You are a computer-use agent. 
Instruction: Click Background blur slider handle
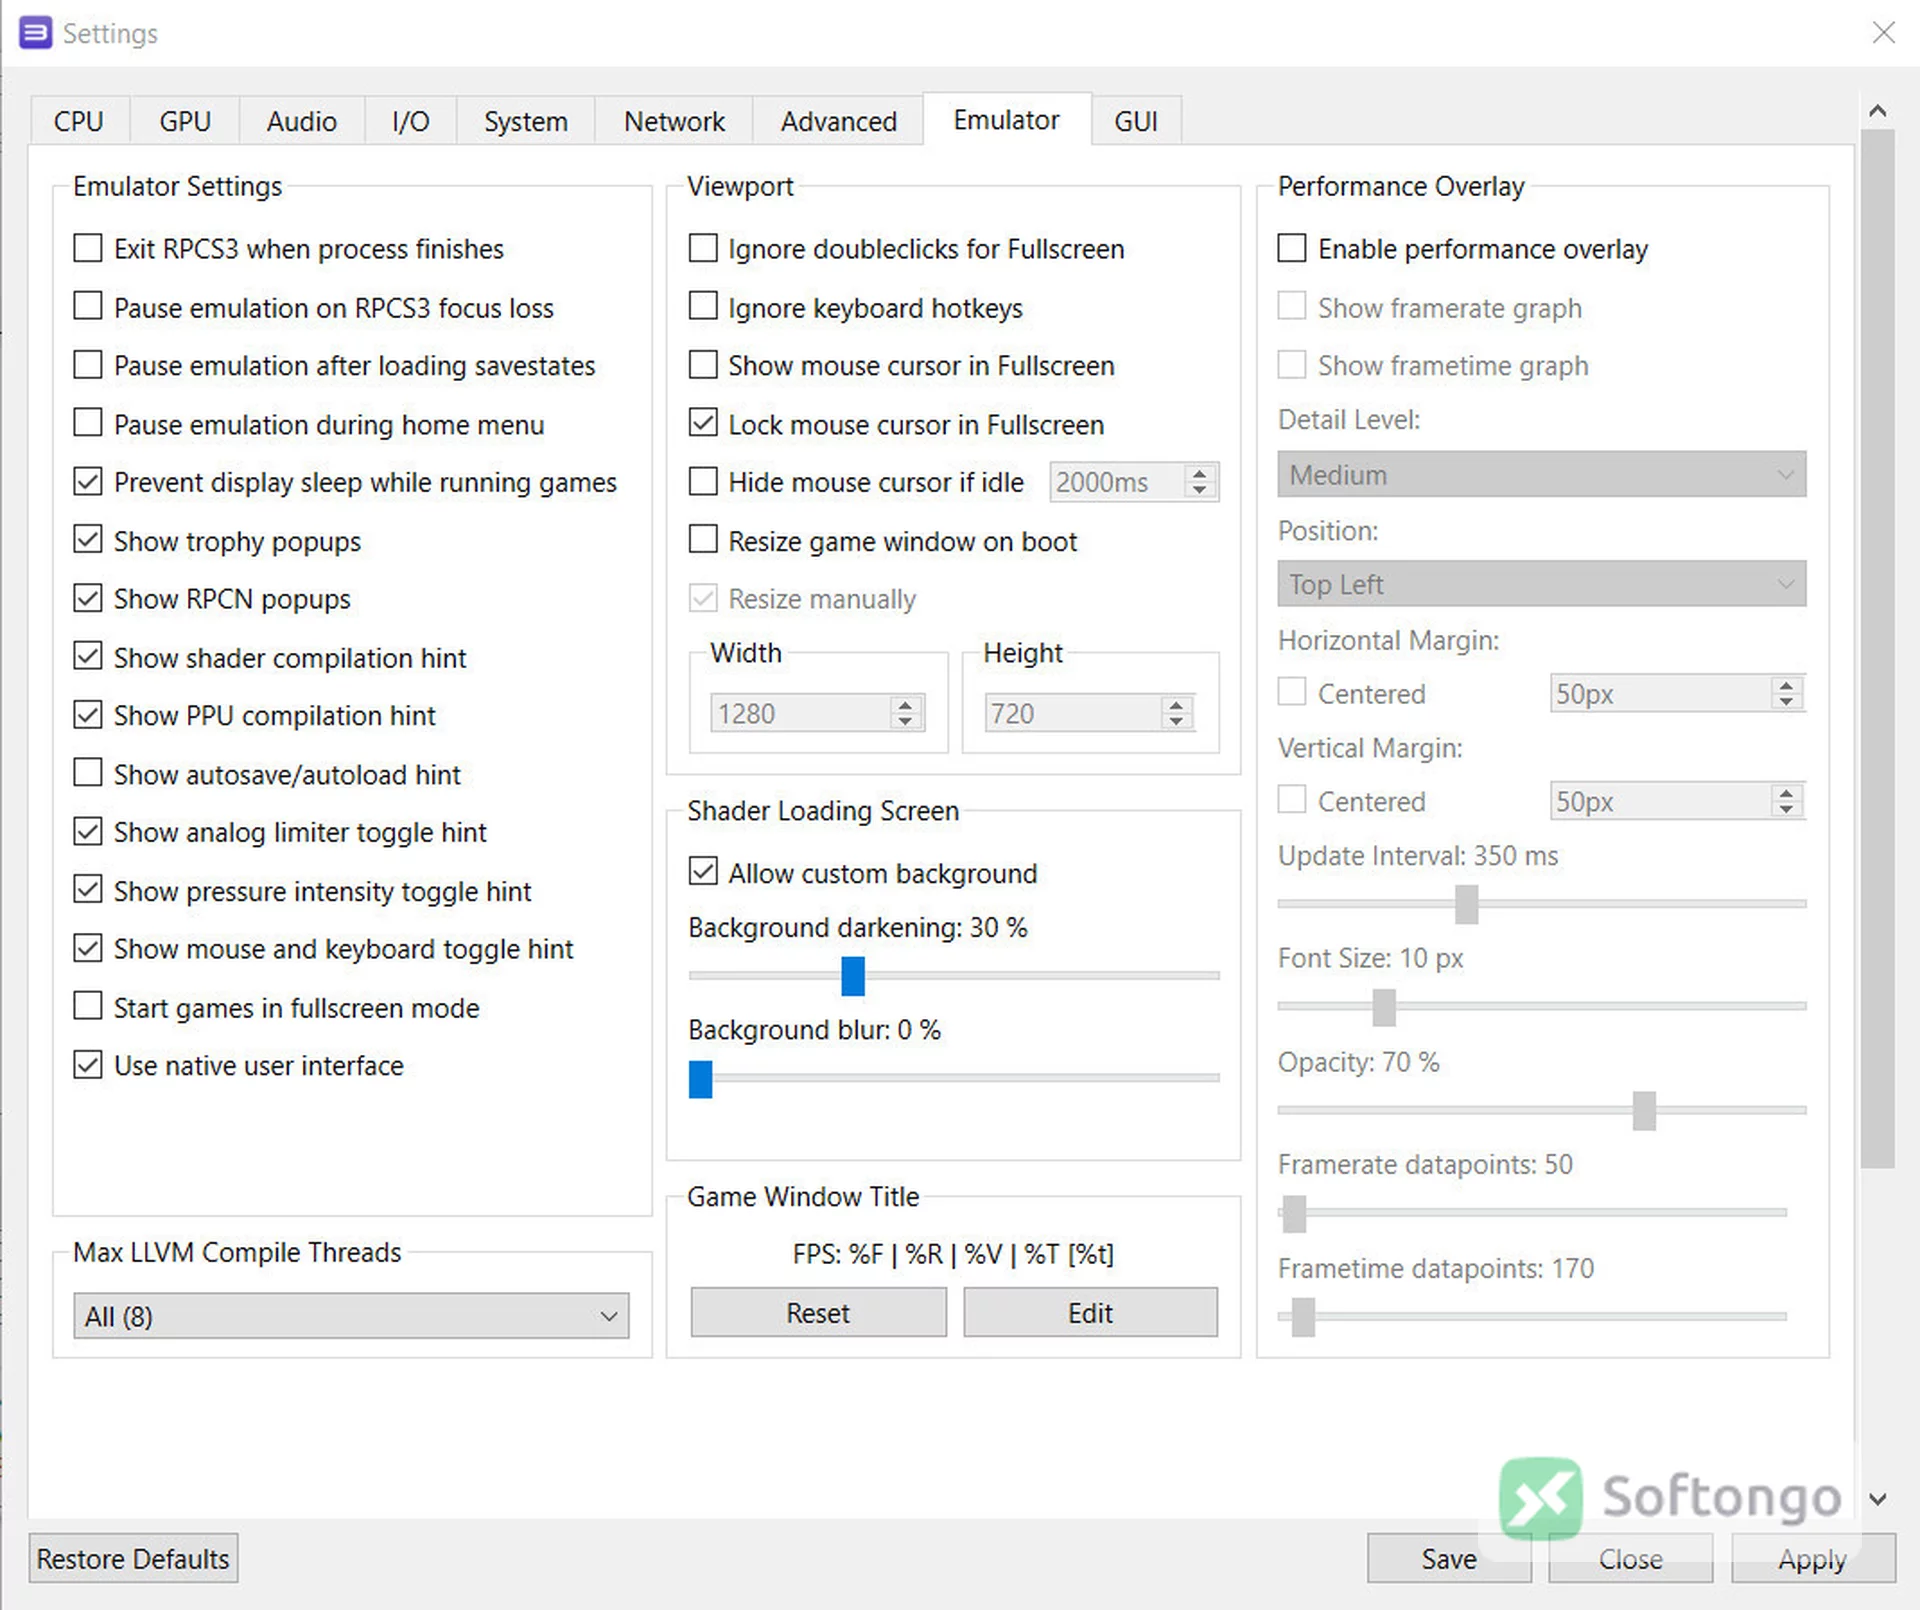[701, 1079]
